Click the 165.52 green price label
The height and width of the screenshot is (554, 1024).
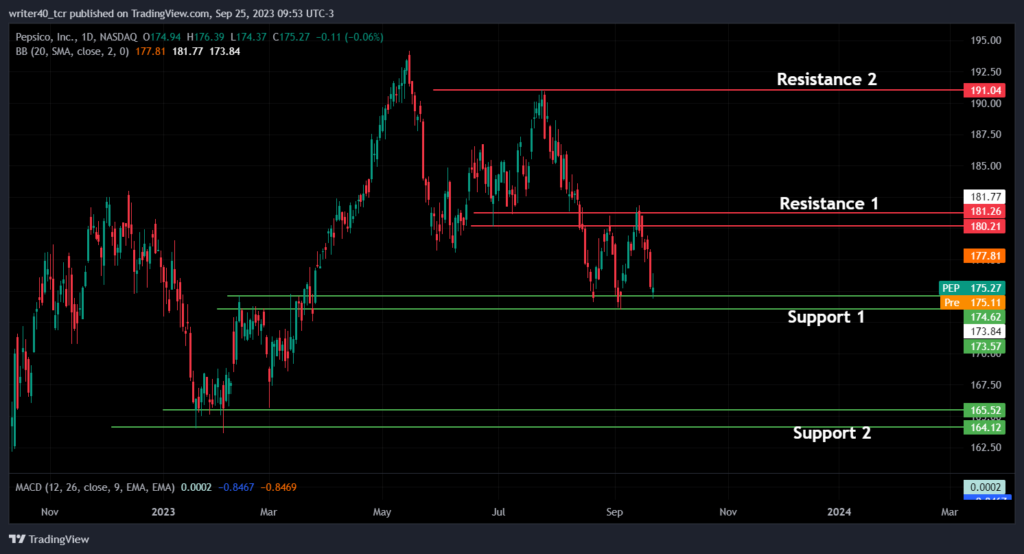tap(984, 411)
